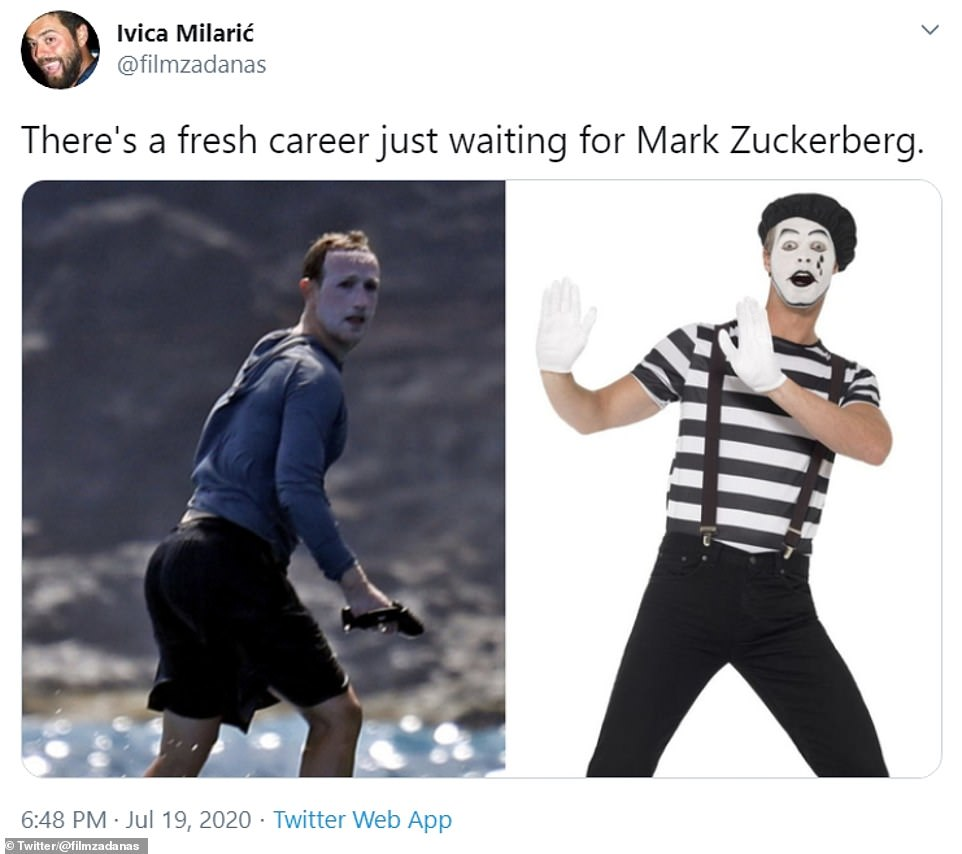The height and width of the screenshot is (854, 962).
Task: Click the mime's raised white glove nearest the surfer
Action: click(x=564, y=325)
